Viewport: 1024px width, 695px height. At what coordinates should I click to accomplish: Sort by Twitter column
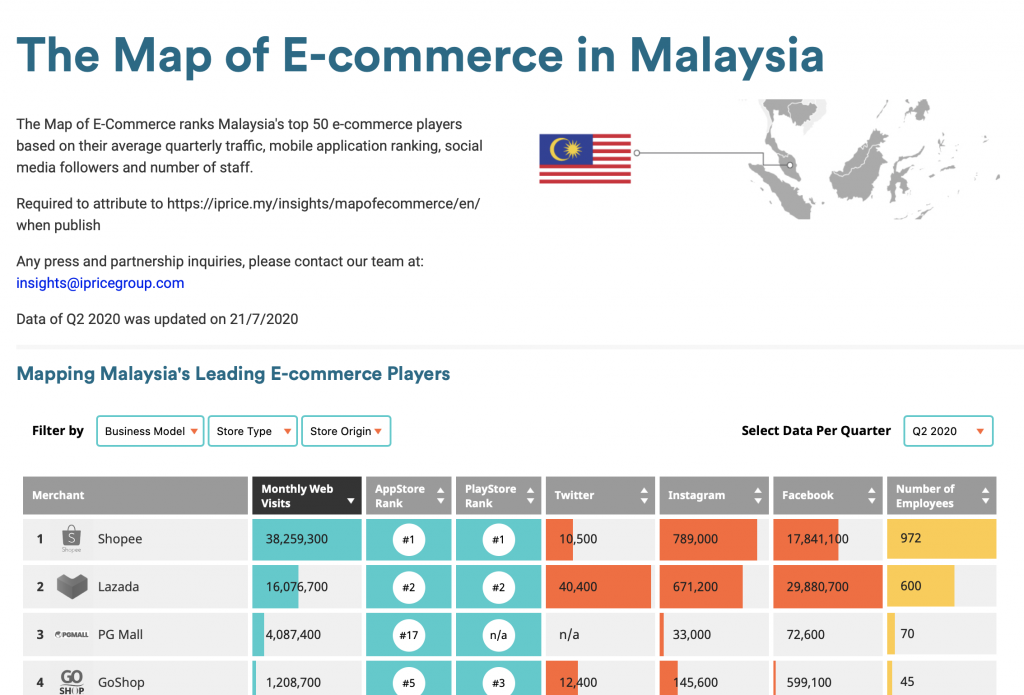[600, 496]
